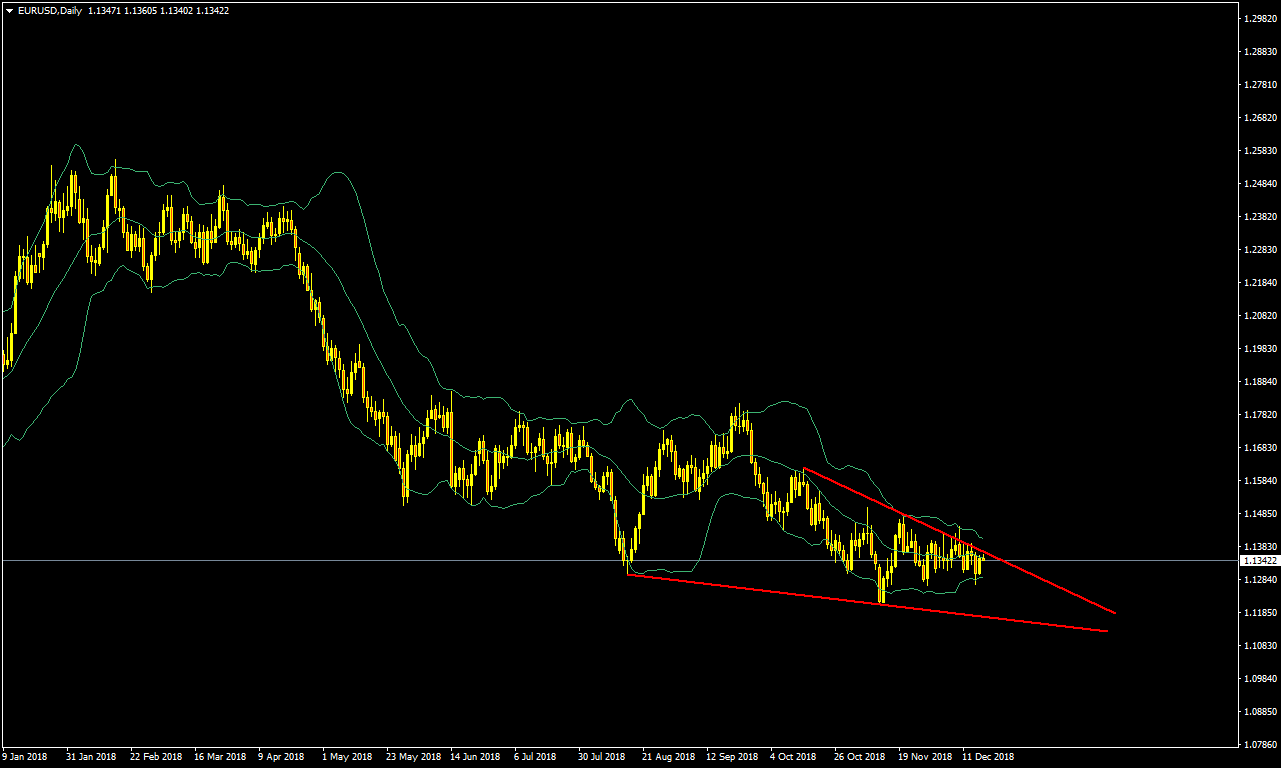
Task: Click the 1.13422 current price label
Action: coord(1258,561)
